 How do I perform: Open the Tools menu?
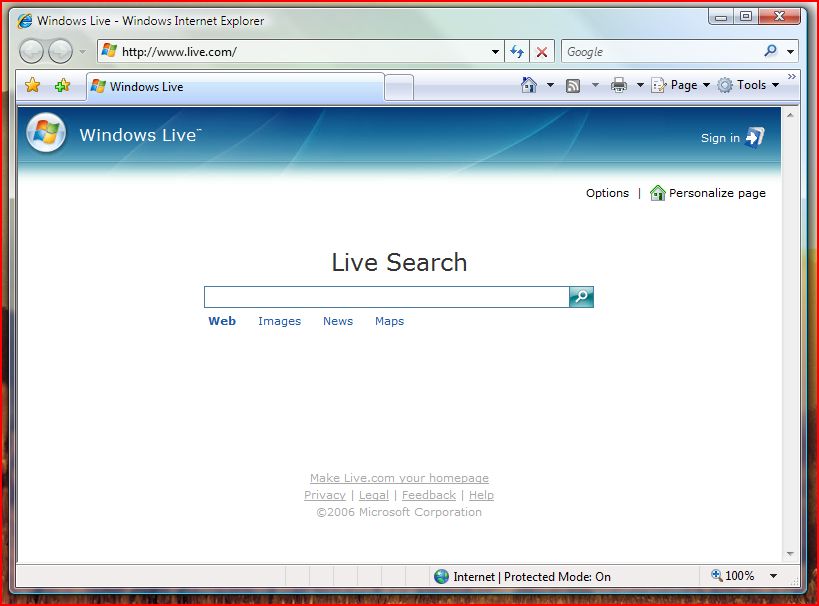coord(748,85)
